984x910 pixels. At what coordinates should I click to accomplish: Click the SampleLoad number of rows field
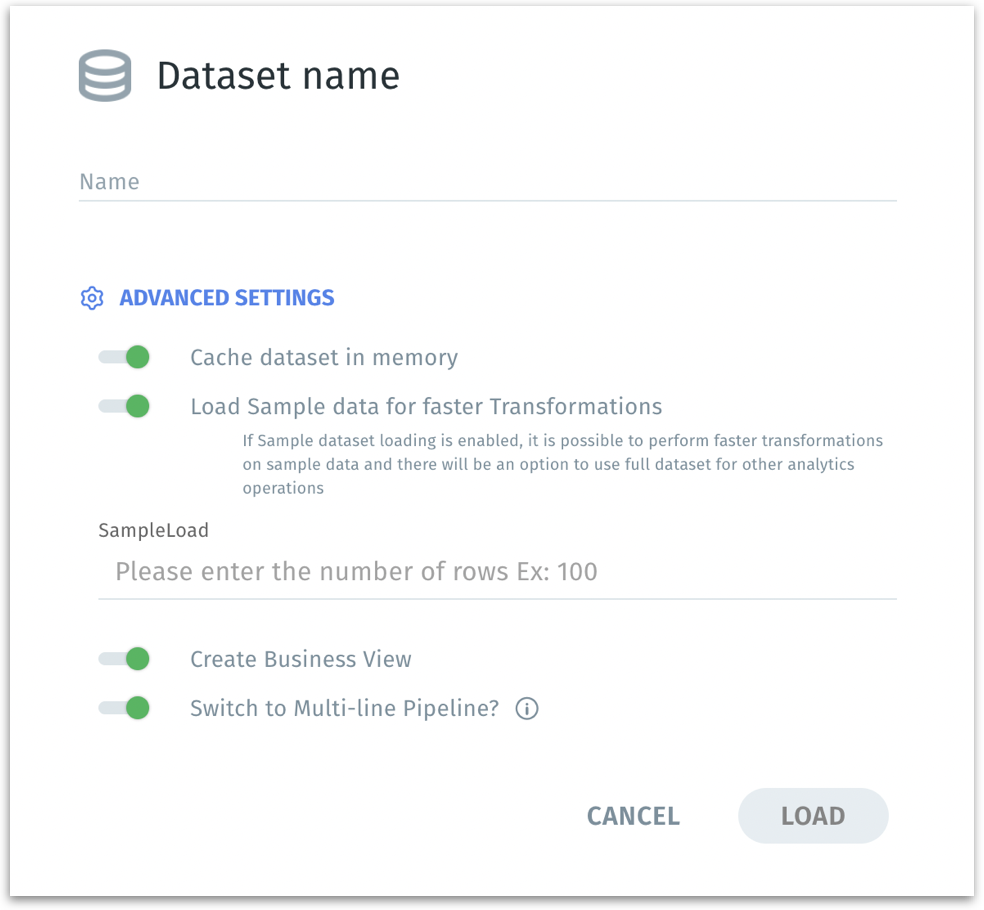(496, 572)
